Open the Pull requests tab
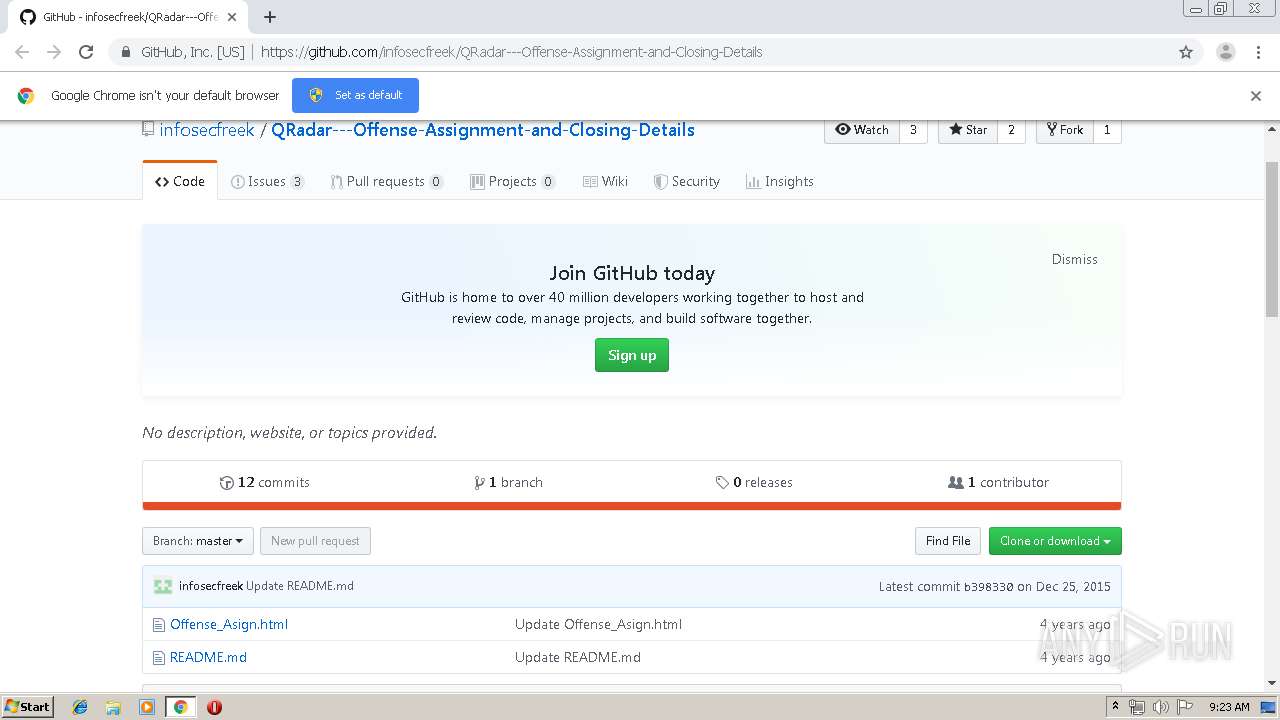Screen dimensions: 1280x720 tap(387, 181)
